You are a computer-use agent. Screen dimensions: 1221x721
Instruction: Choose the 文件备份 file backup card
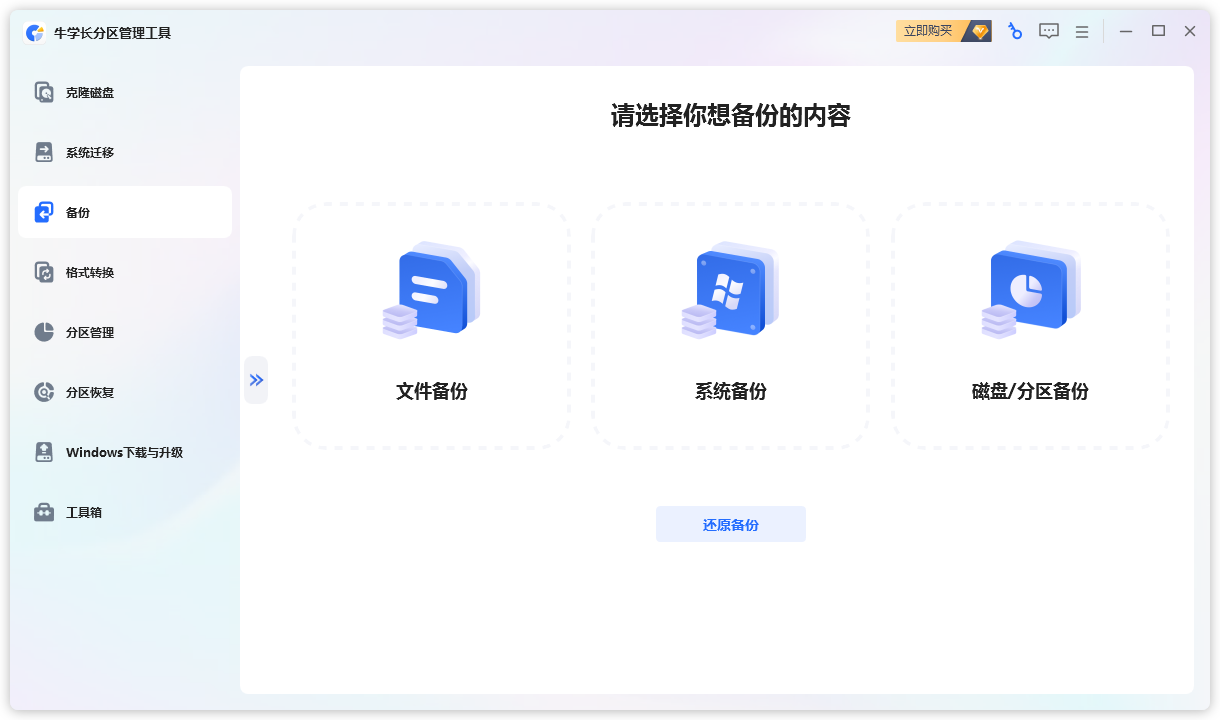[x=431, y=326]
